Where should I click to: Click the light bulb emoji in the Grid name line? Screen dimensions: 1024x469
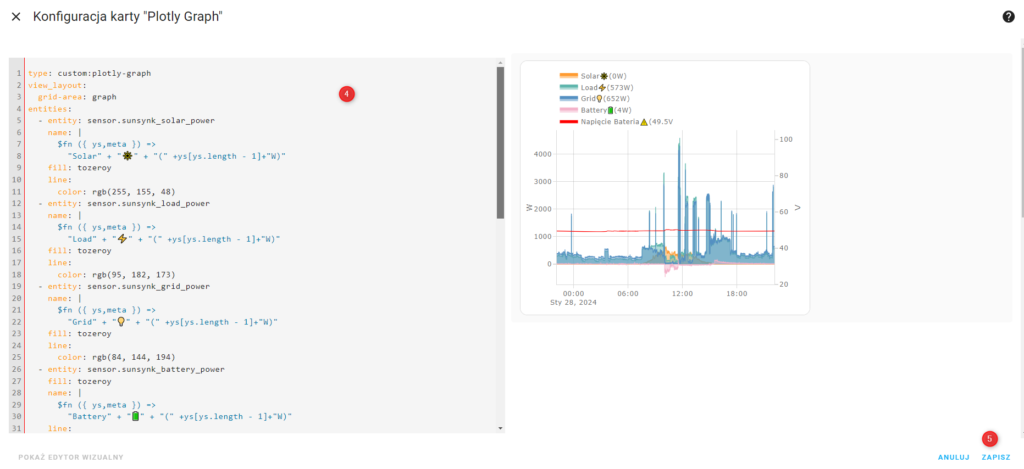pyautogui.click(x=122, y=322)
